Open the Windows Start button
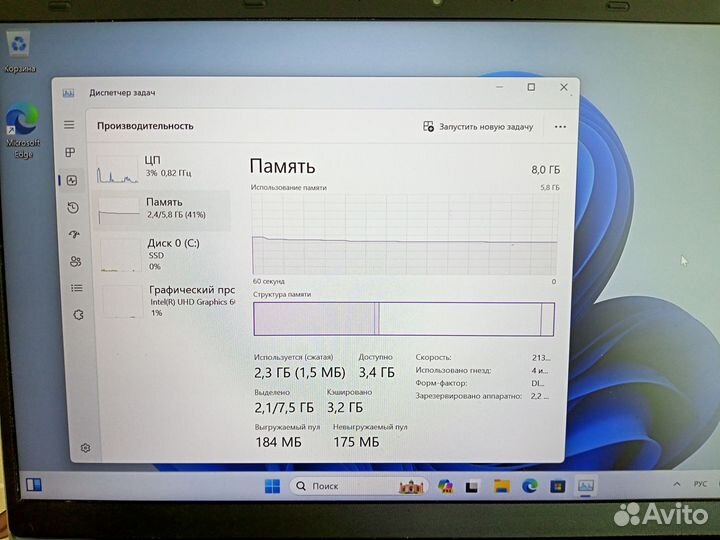The width and height of the screenshot is (720, 540). [271, 486]
